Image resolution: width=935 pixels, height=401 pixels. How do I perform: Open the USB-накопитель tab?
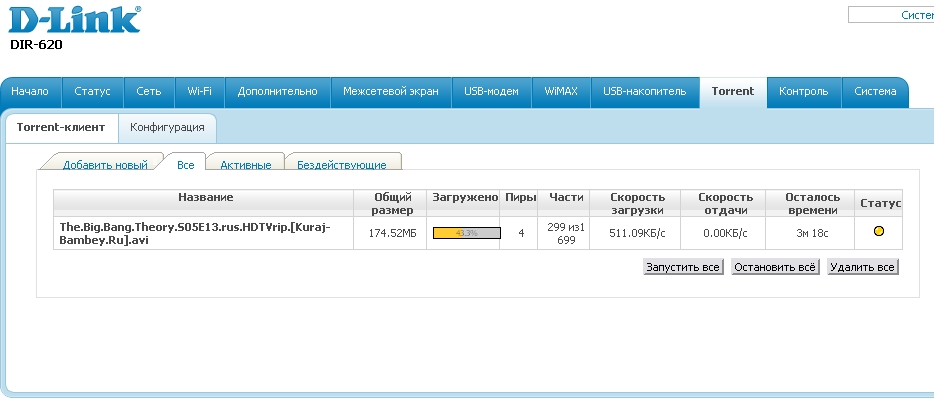pos(645,92)
